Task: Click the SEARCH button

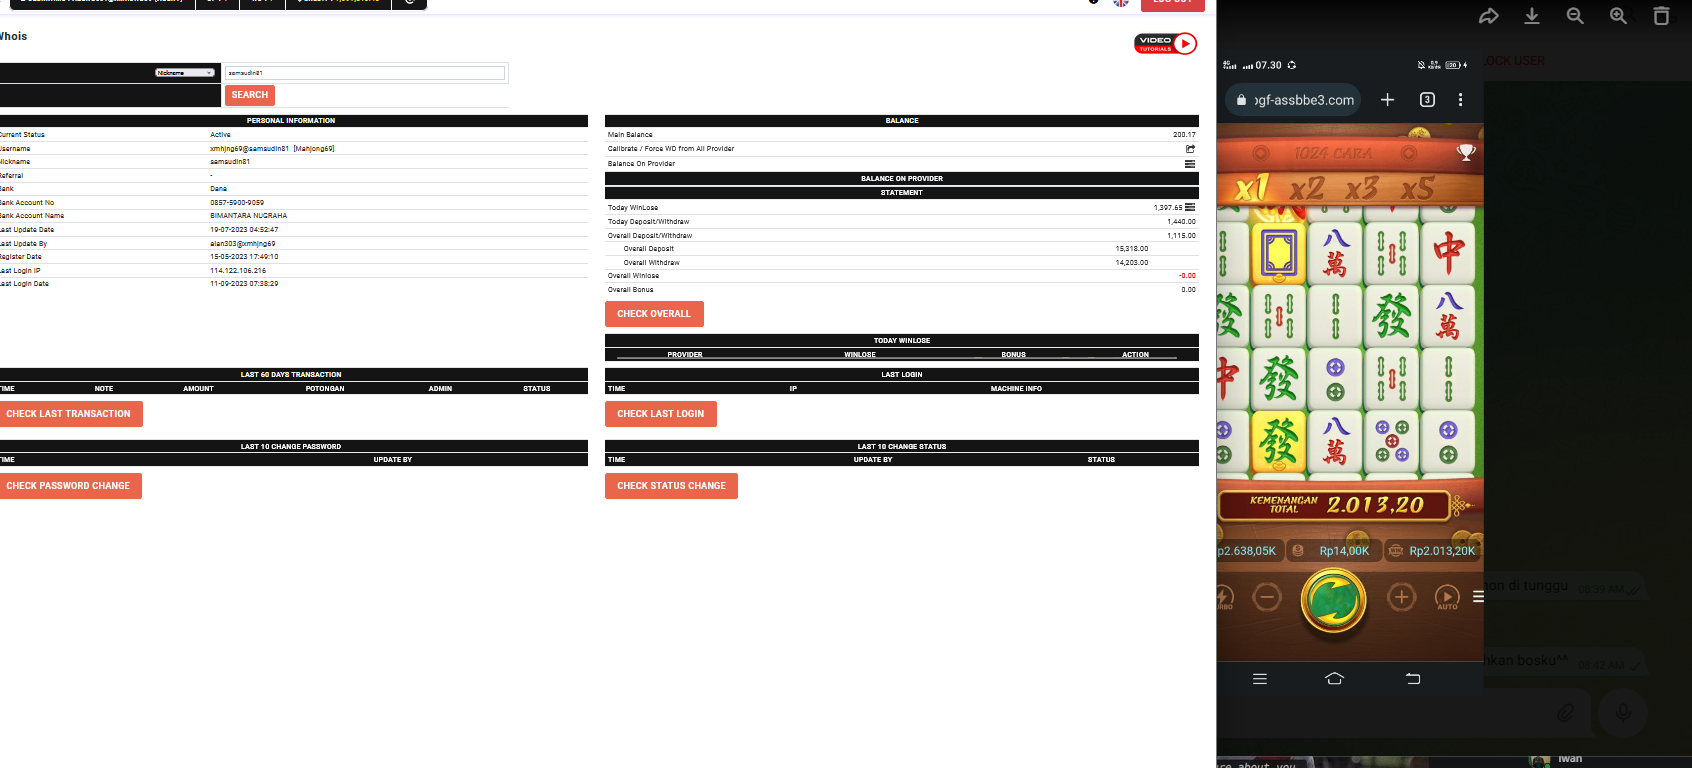Action: click(x=250, y=95)
